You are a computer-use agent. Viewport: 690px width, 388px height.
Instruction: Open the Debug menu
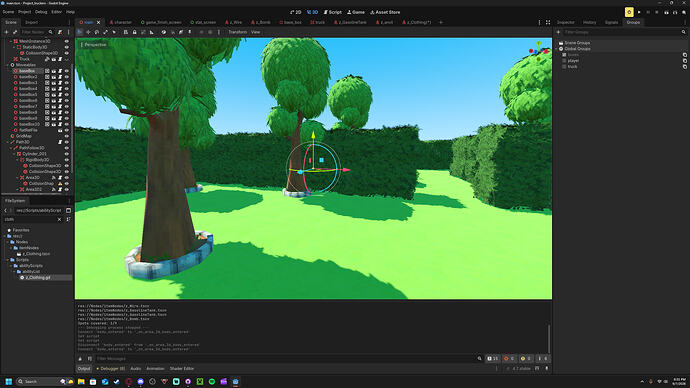tap(41, 12)
